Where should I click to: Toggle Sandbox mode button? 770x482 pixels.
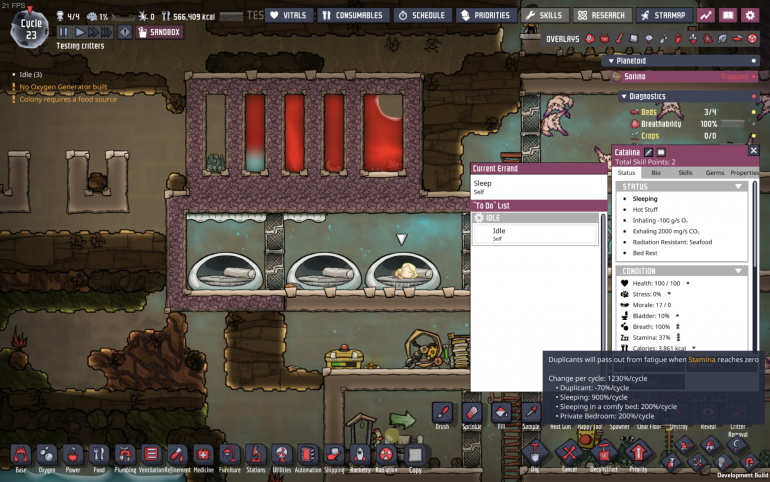[160, 32]
